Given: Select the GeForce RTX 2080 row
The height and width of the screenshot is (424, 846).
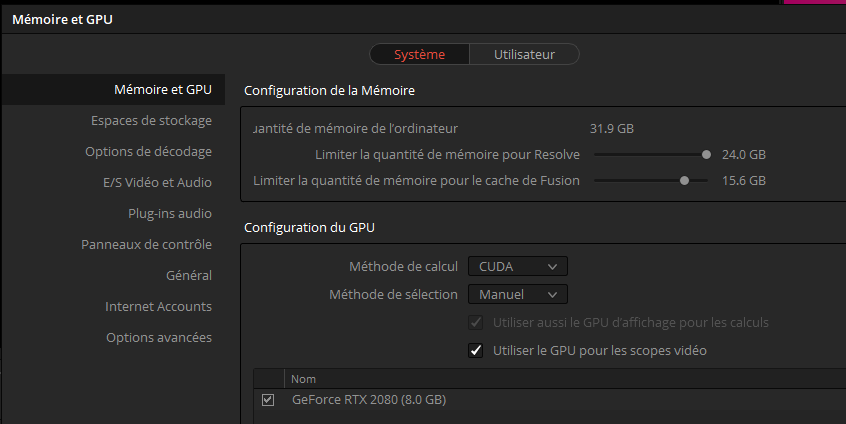Looking at the screenshot, I should (368, 400).
